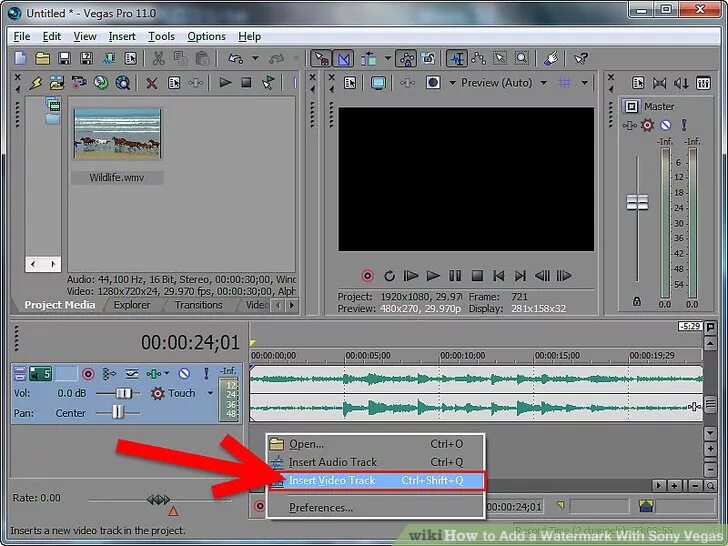Click the Paste clipboard icon in the toolbar

click(x=202, y=58)
